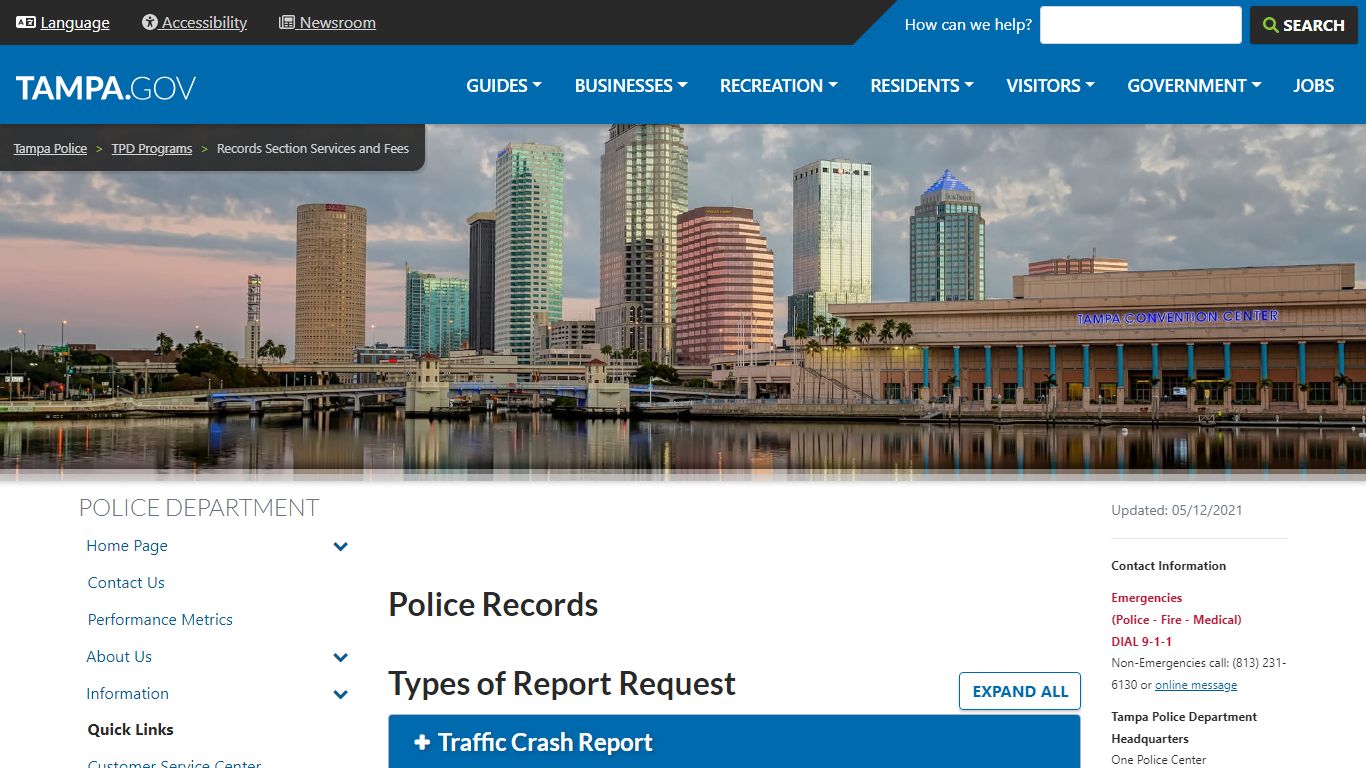Open About Us sidebar link
Image resolution: width=1366 pixels, height=768 pixels.
click(119, 656)
